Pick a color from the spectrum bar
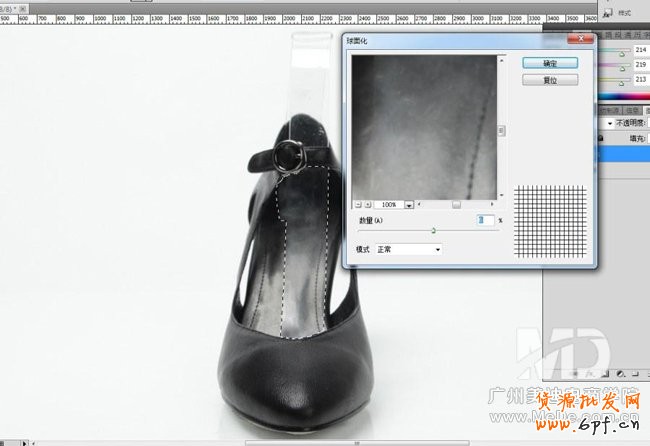Viewport: 650px width, 446px height. click(x=622, y=96)
